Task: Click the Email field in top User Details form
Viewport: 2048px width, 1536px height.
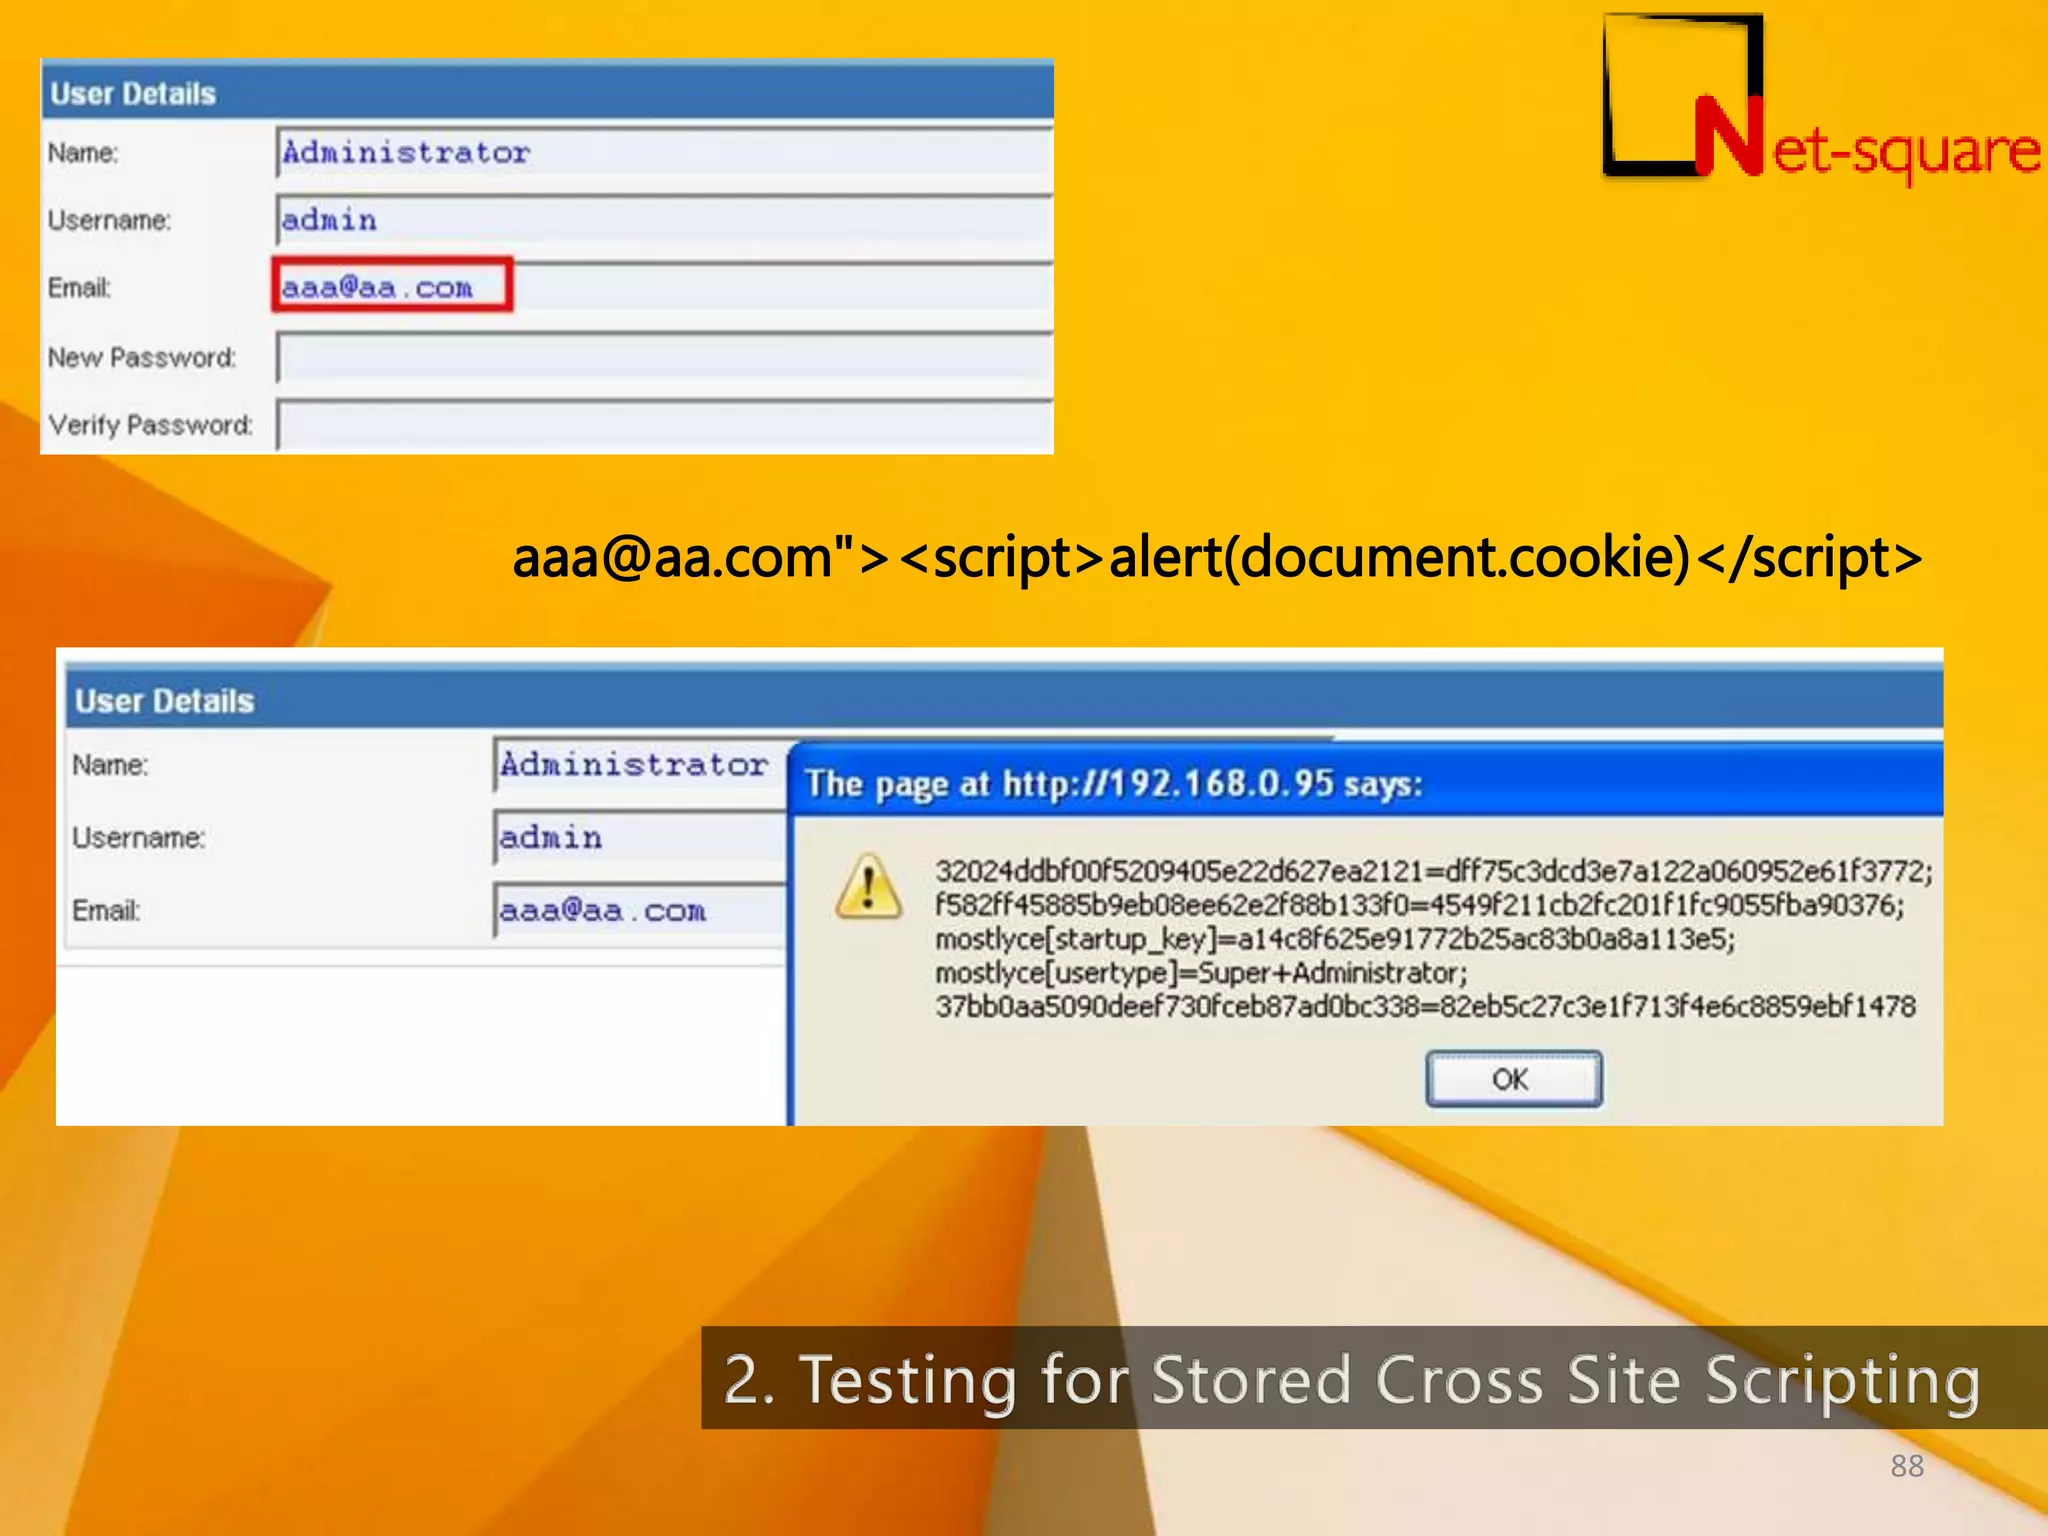Action: tap(664, 288)
